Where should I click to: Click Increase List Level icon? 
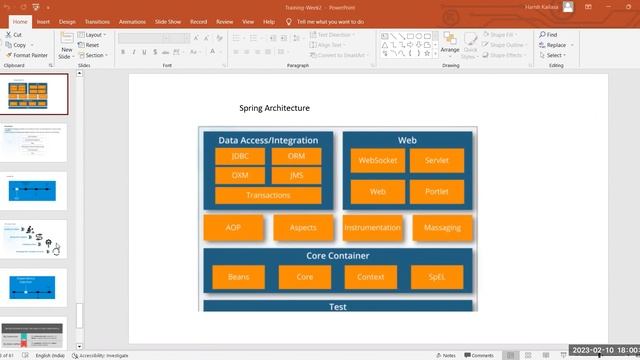(x=284, y=38)
